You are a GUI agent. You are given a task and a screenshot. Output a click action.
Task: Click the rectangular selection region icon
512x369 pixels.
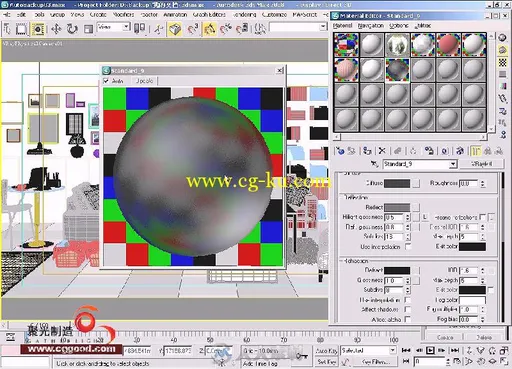tap(21, 29)
